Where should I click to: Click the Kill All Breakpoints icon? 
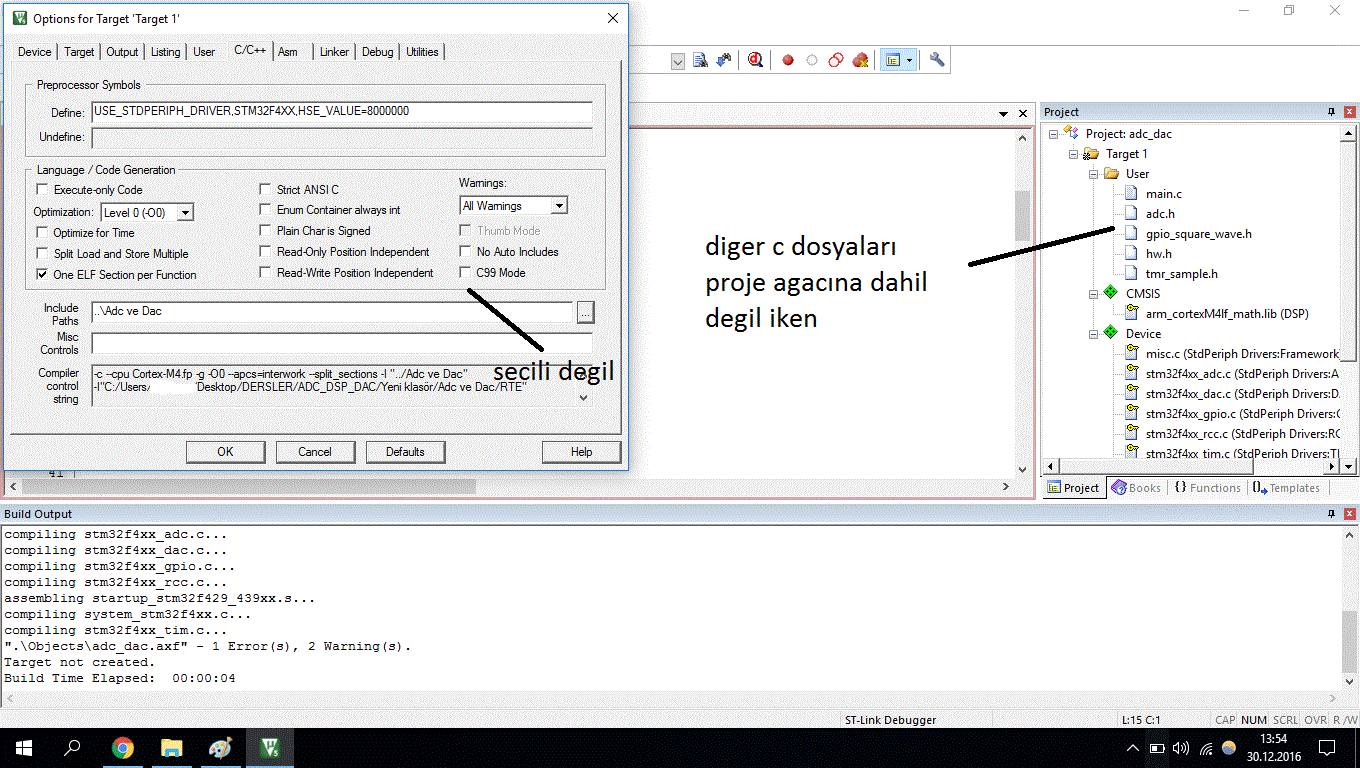[860, 60]
